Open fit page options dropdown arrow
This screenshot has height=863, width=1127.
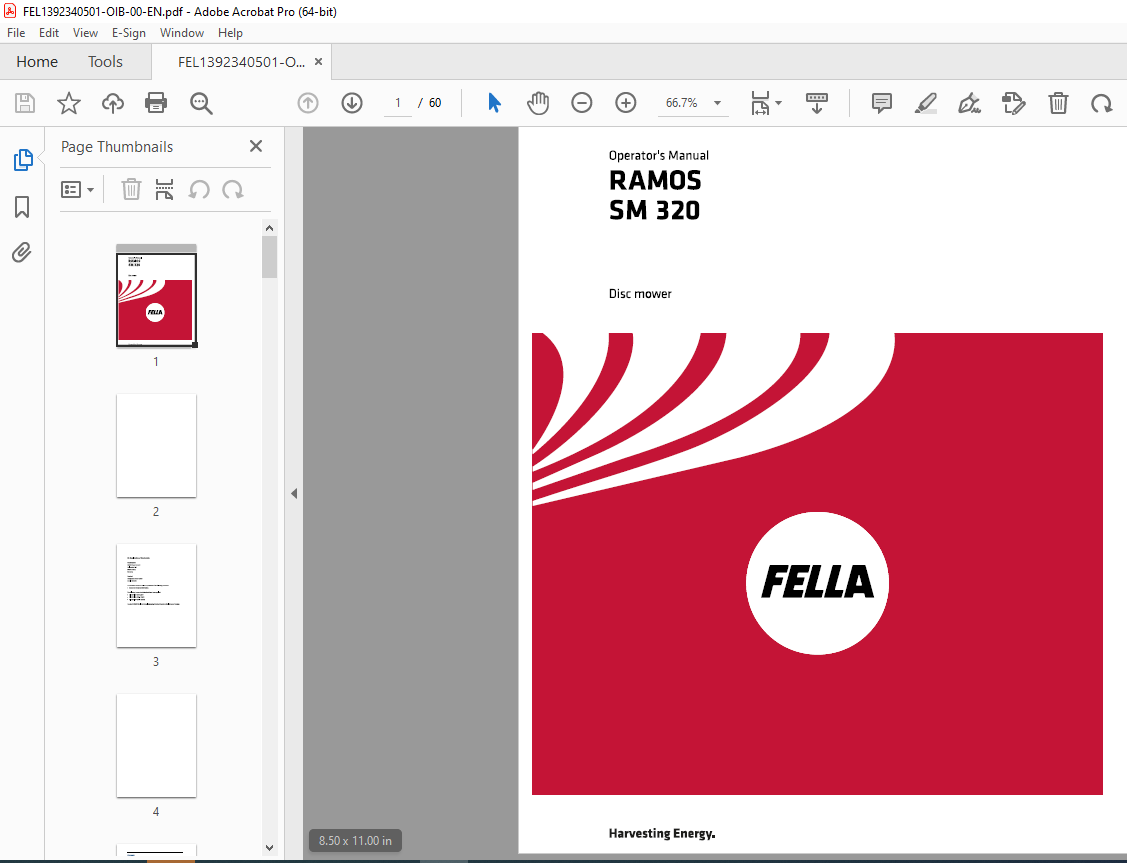pos(778,103)
